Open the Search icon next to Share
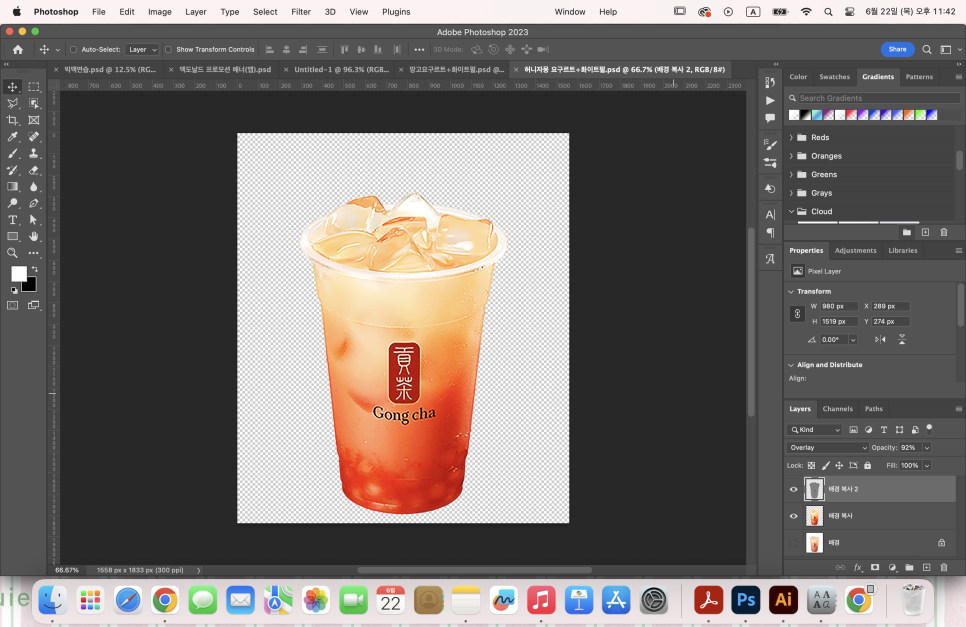 (927, 49)
